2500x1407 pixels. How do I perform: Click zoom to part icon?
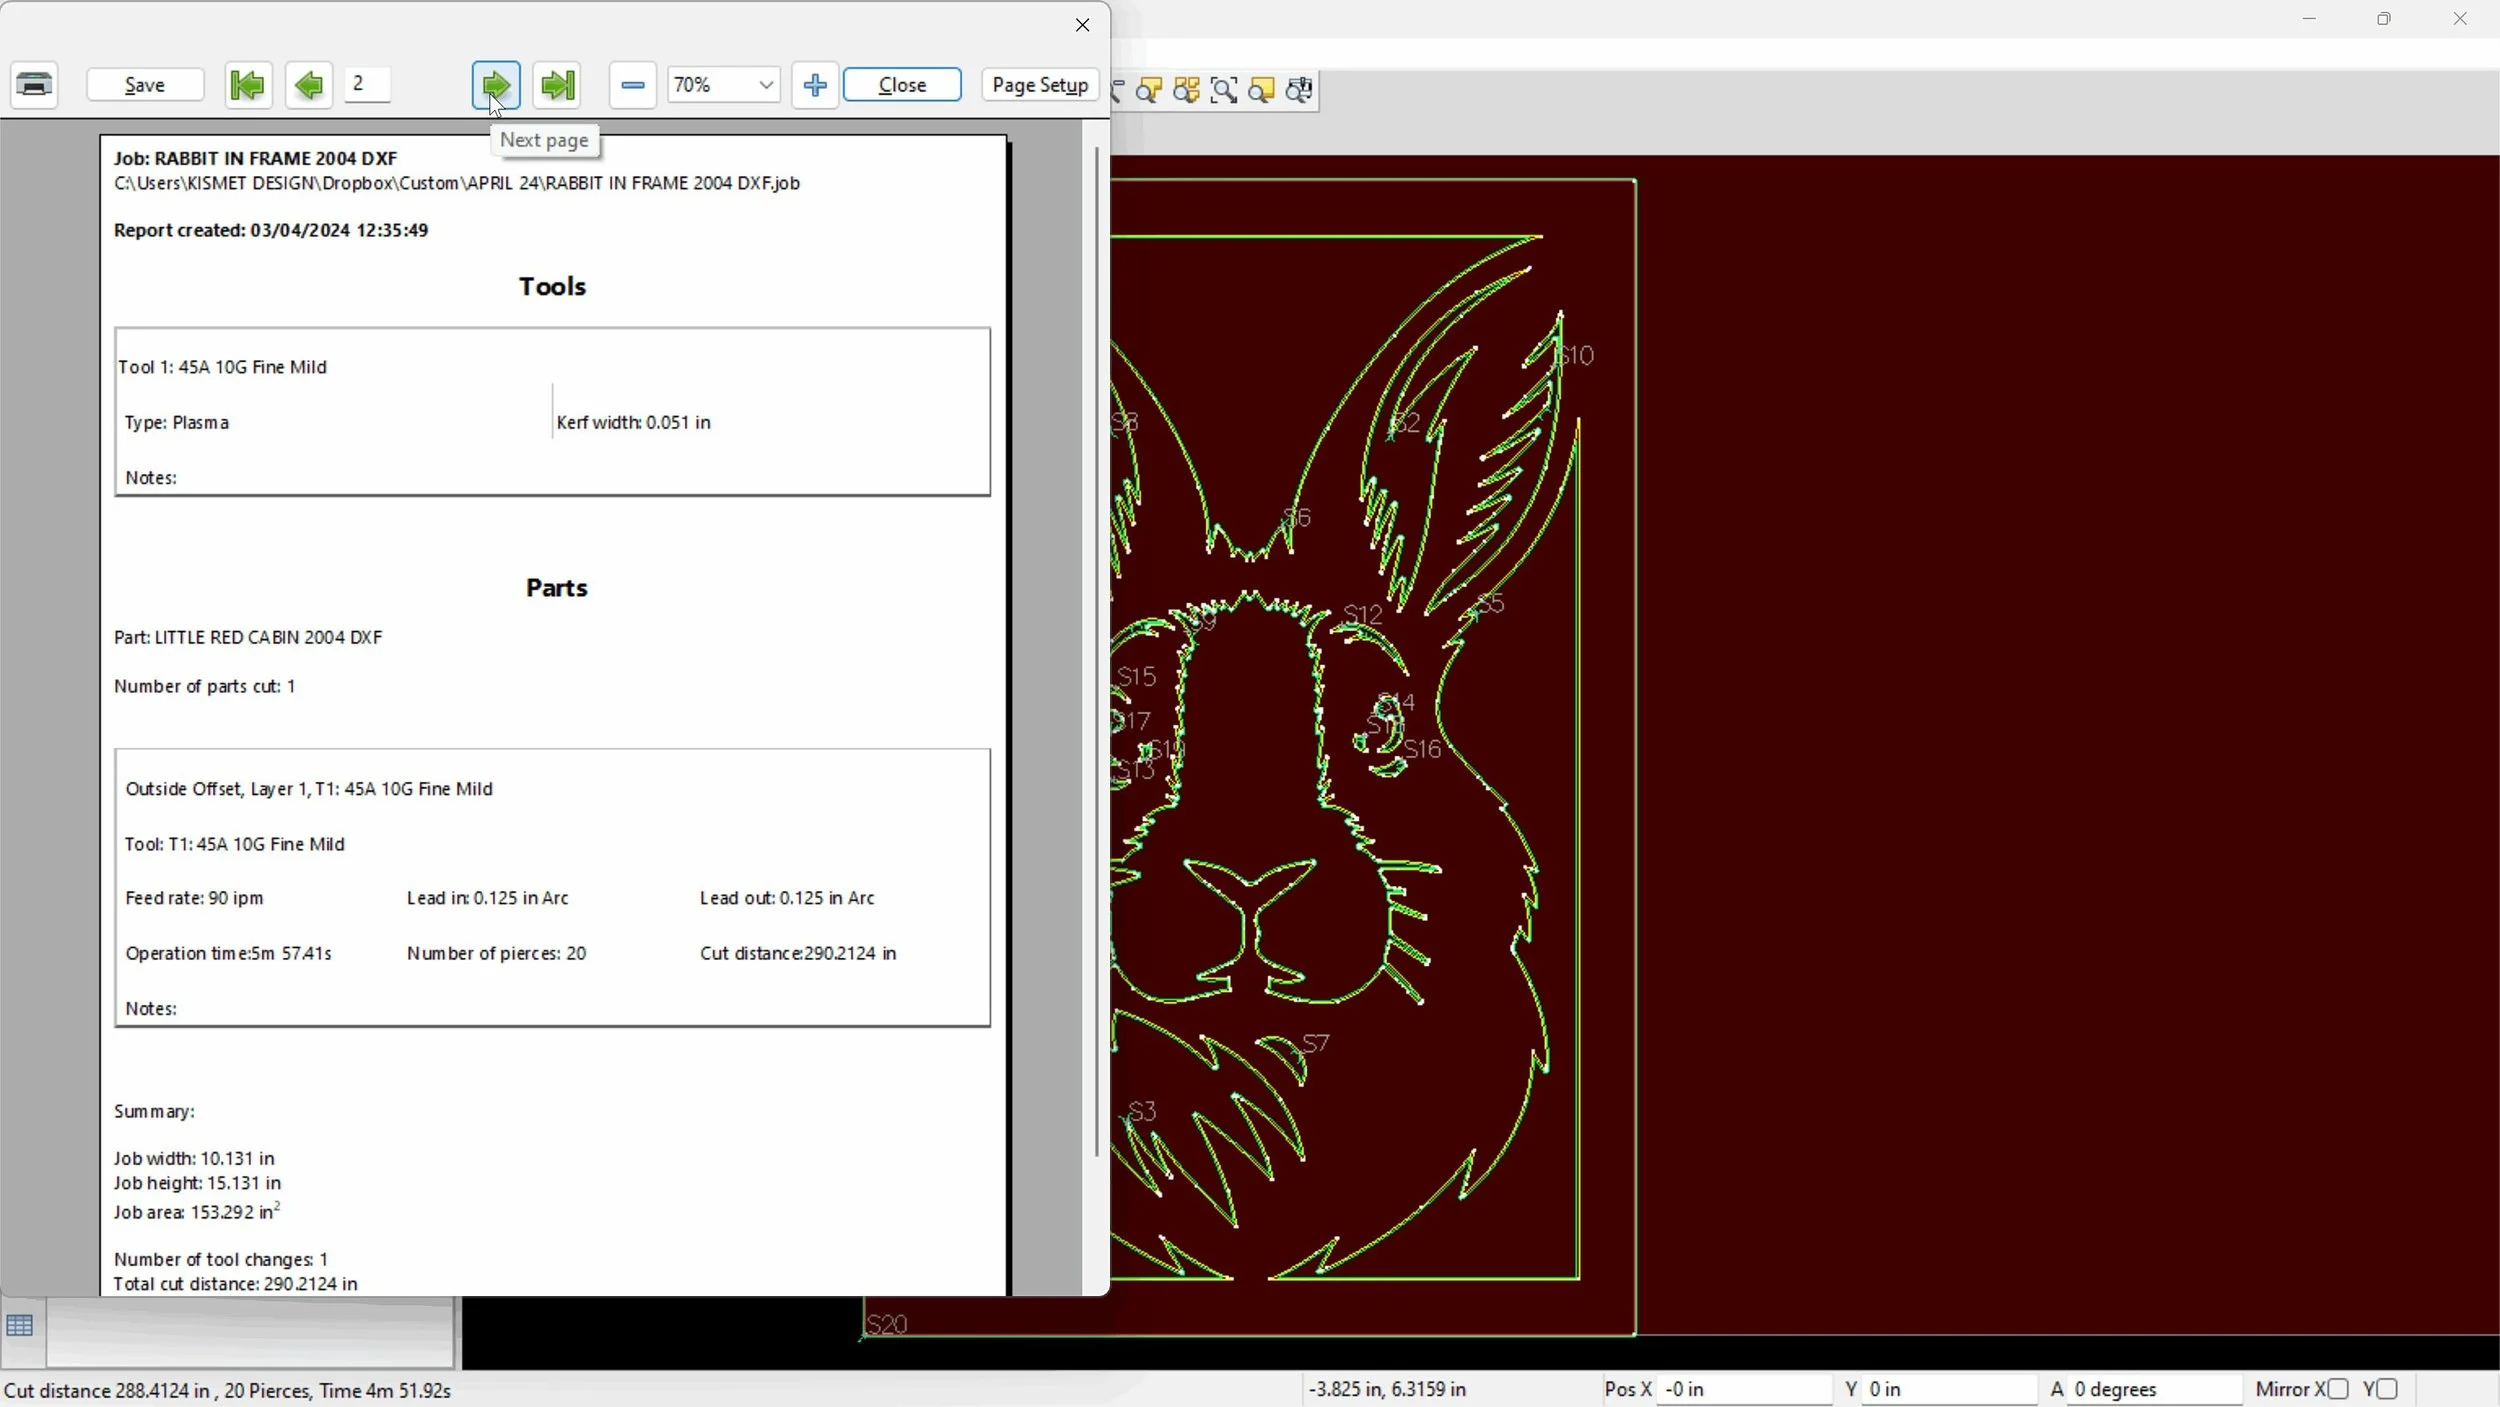pos(1149,91)
